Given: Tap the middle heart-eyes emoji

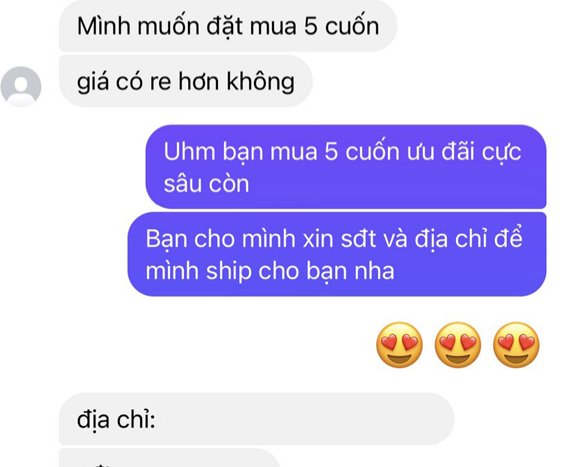Looking at the screenshot, I should tap(458, 345).
